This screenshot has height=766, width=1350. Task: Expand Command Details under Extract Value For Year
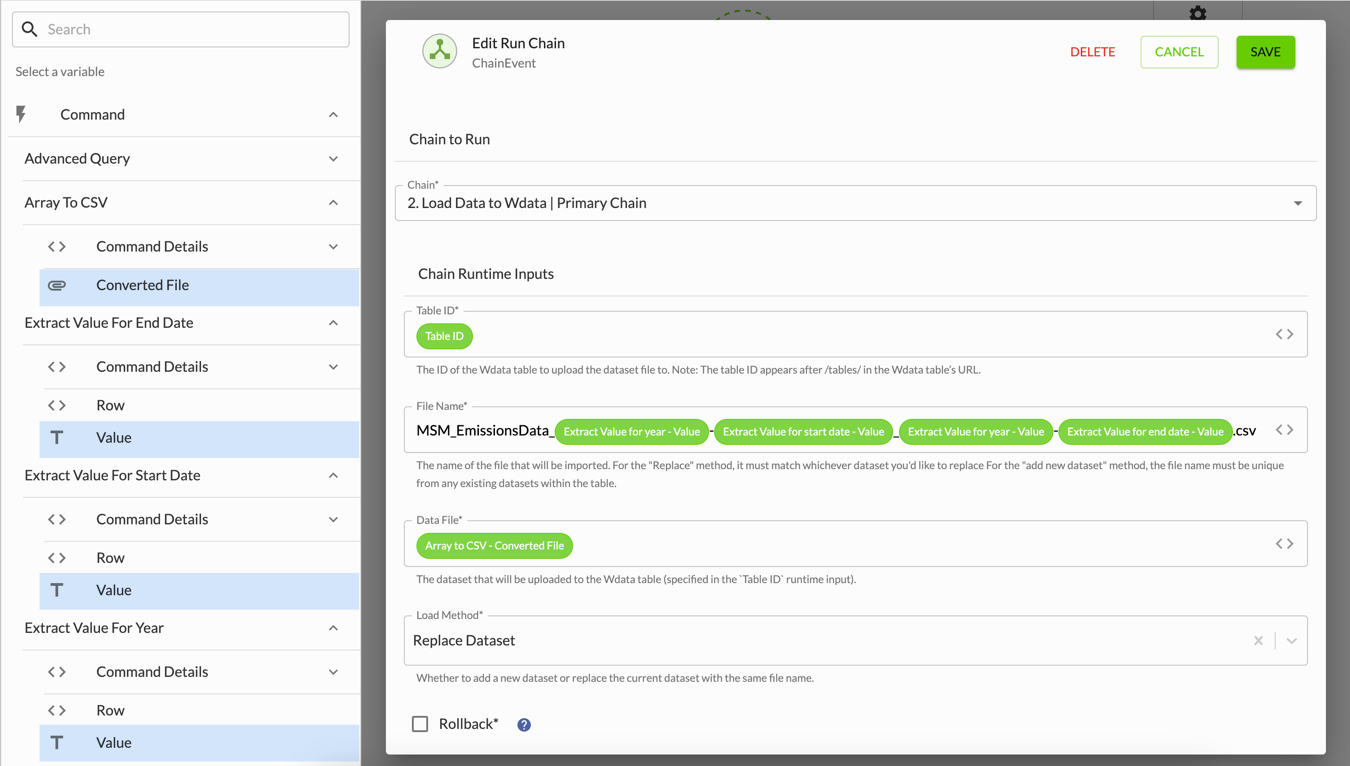point(333,672)
